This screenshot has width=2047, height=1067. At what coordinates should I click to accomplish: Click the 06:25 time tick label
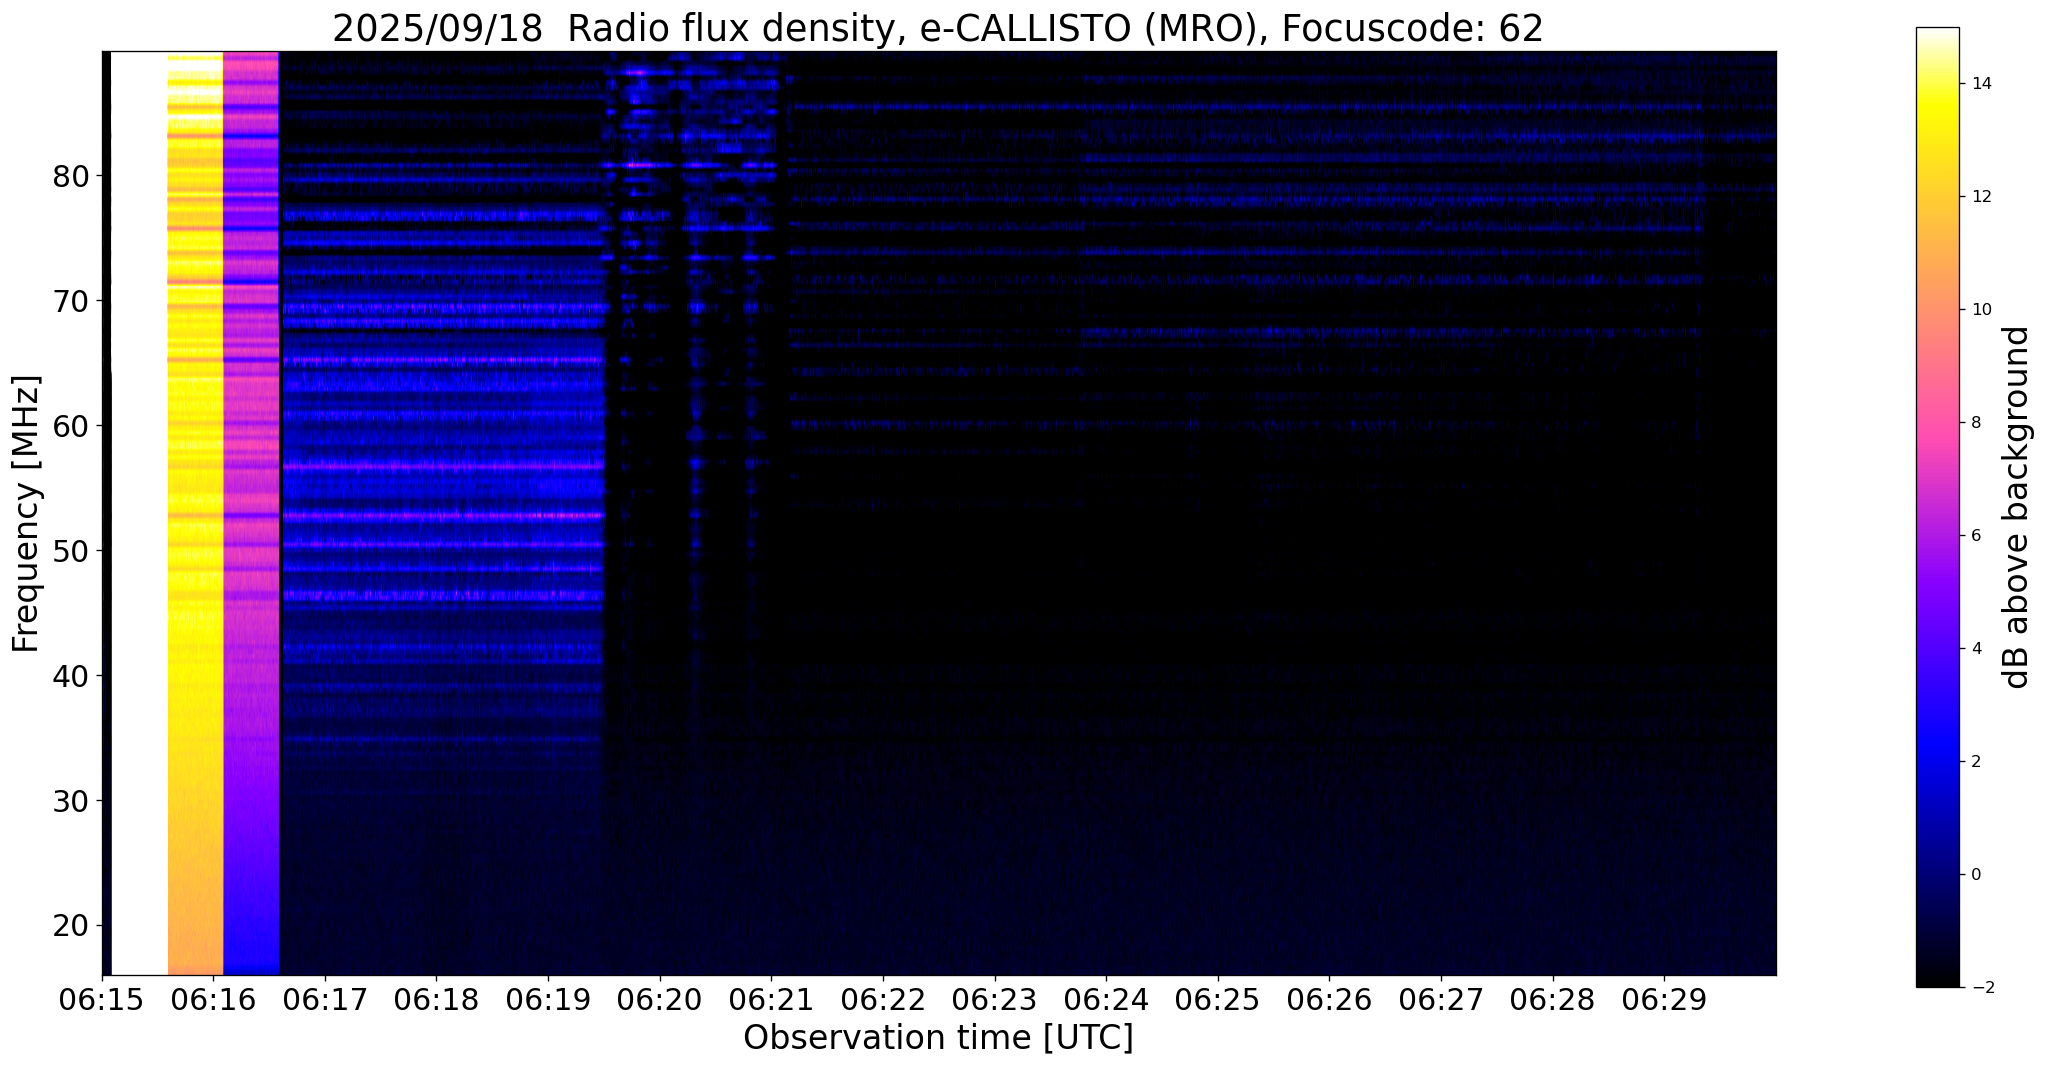tap(1218, 1001)
